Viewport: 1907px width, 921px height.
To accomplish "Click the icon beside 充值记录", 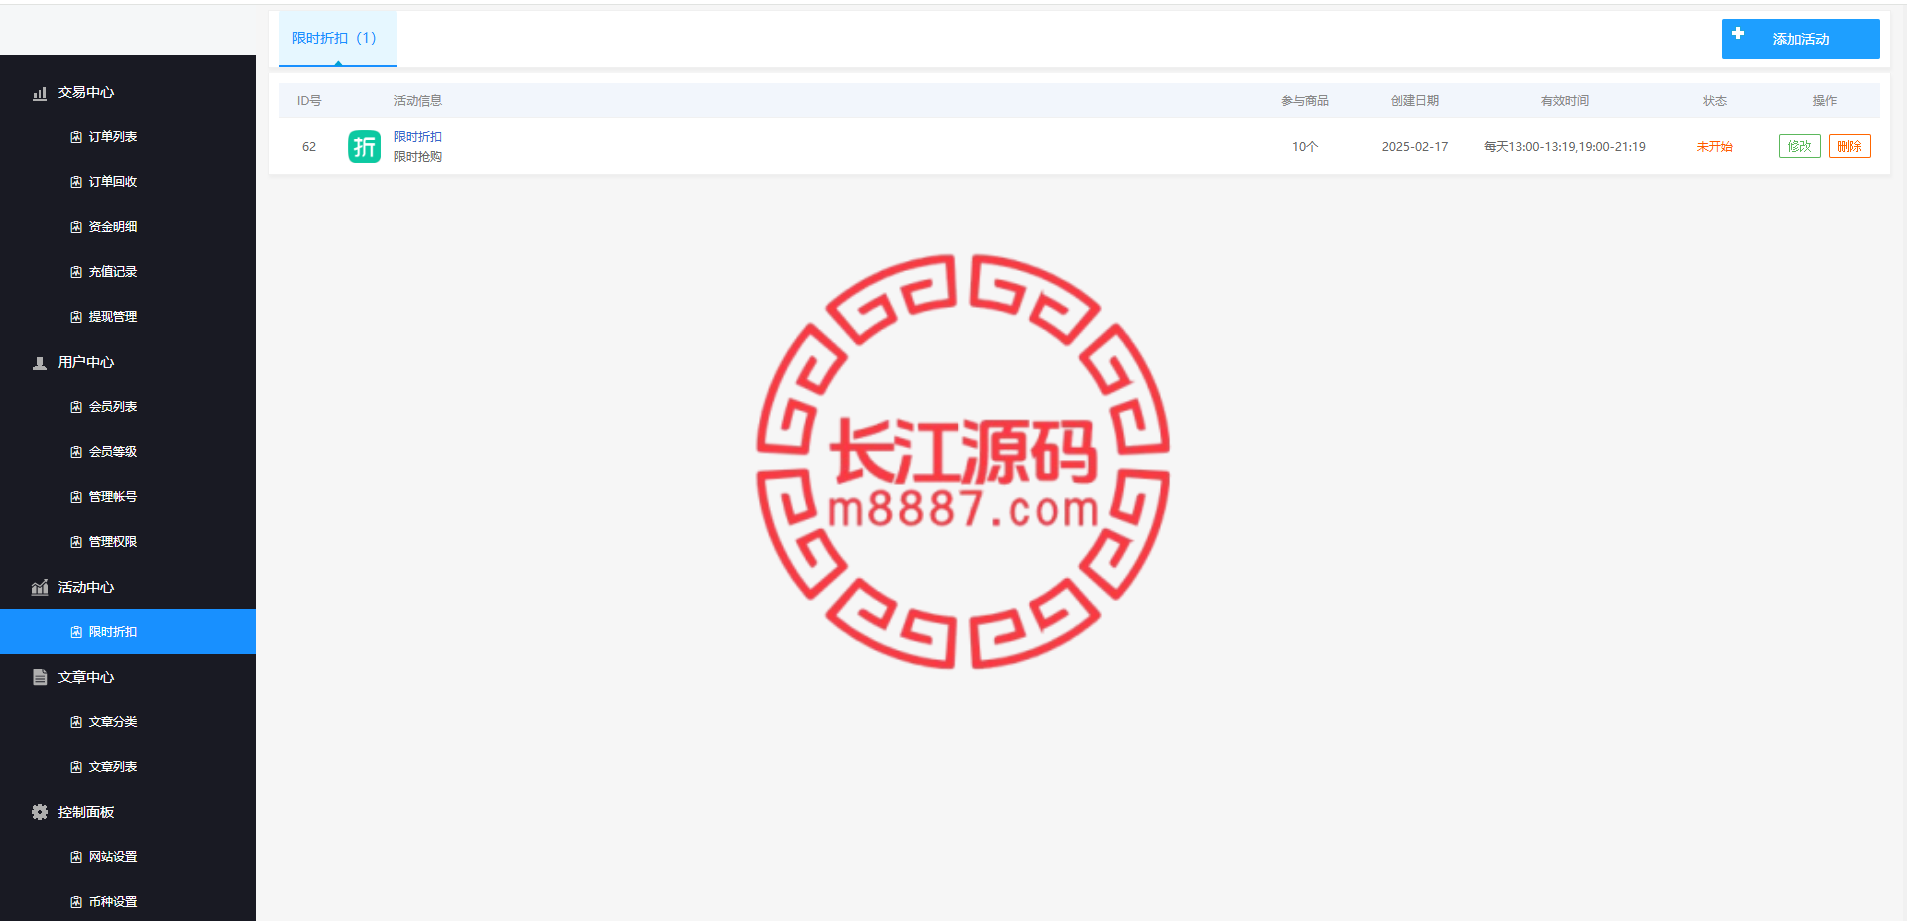I will [x=76, y=272].
